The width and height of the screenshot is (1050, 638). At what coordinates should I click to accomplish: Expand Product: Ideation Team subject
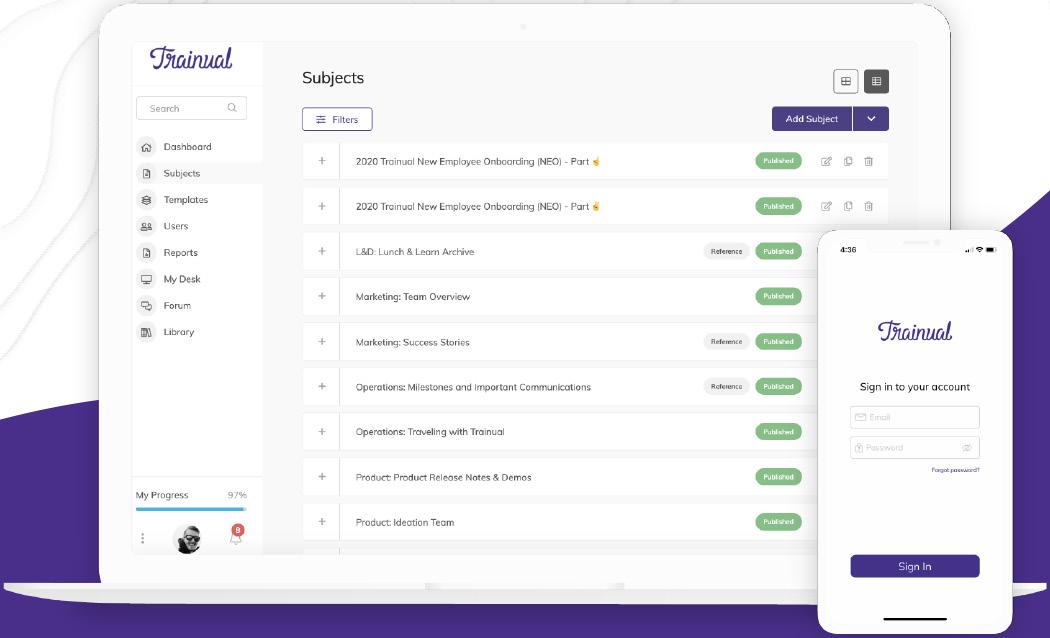pyautogui.click(x=322, y=522)
